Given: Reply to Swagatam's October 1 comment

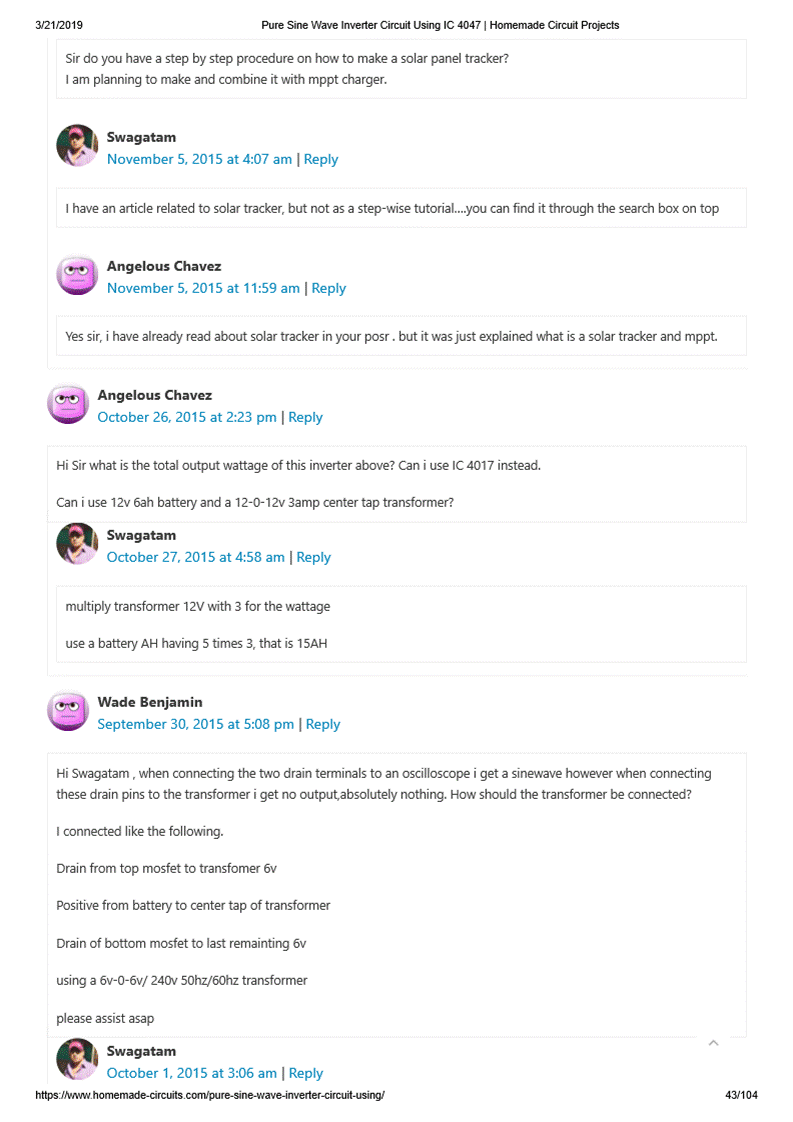Looking at the screenshot, I should 306,1073.
